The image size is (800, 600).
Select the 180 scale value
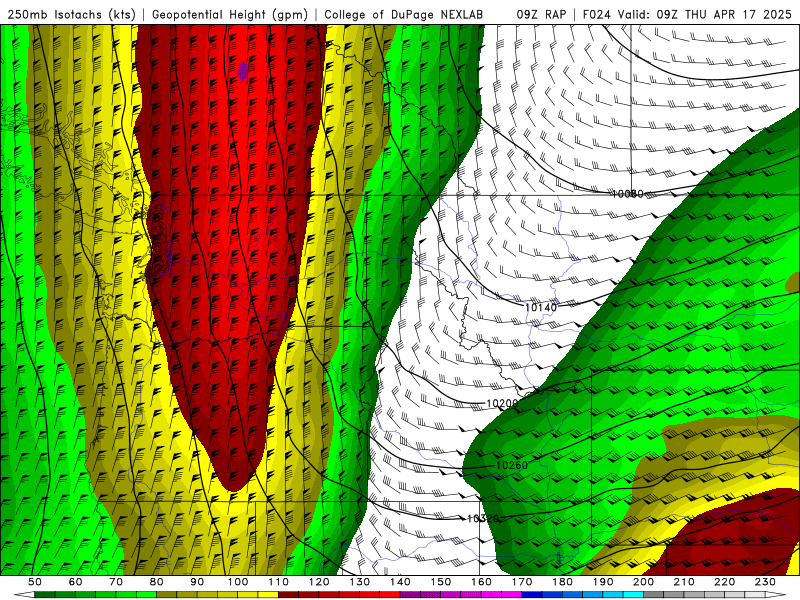[562, 582]
